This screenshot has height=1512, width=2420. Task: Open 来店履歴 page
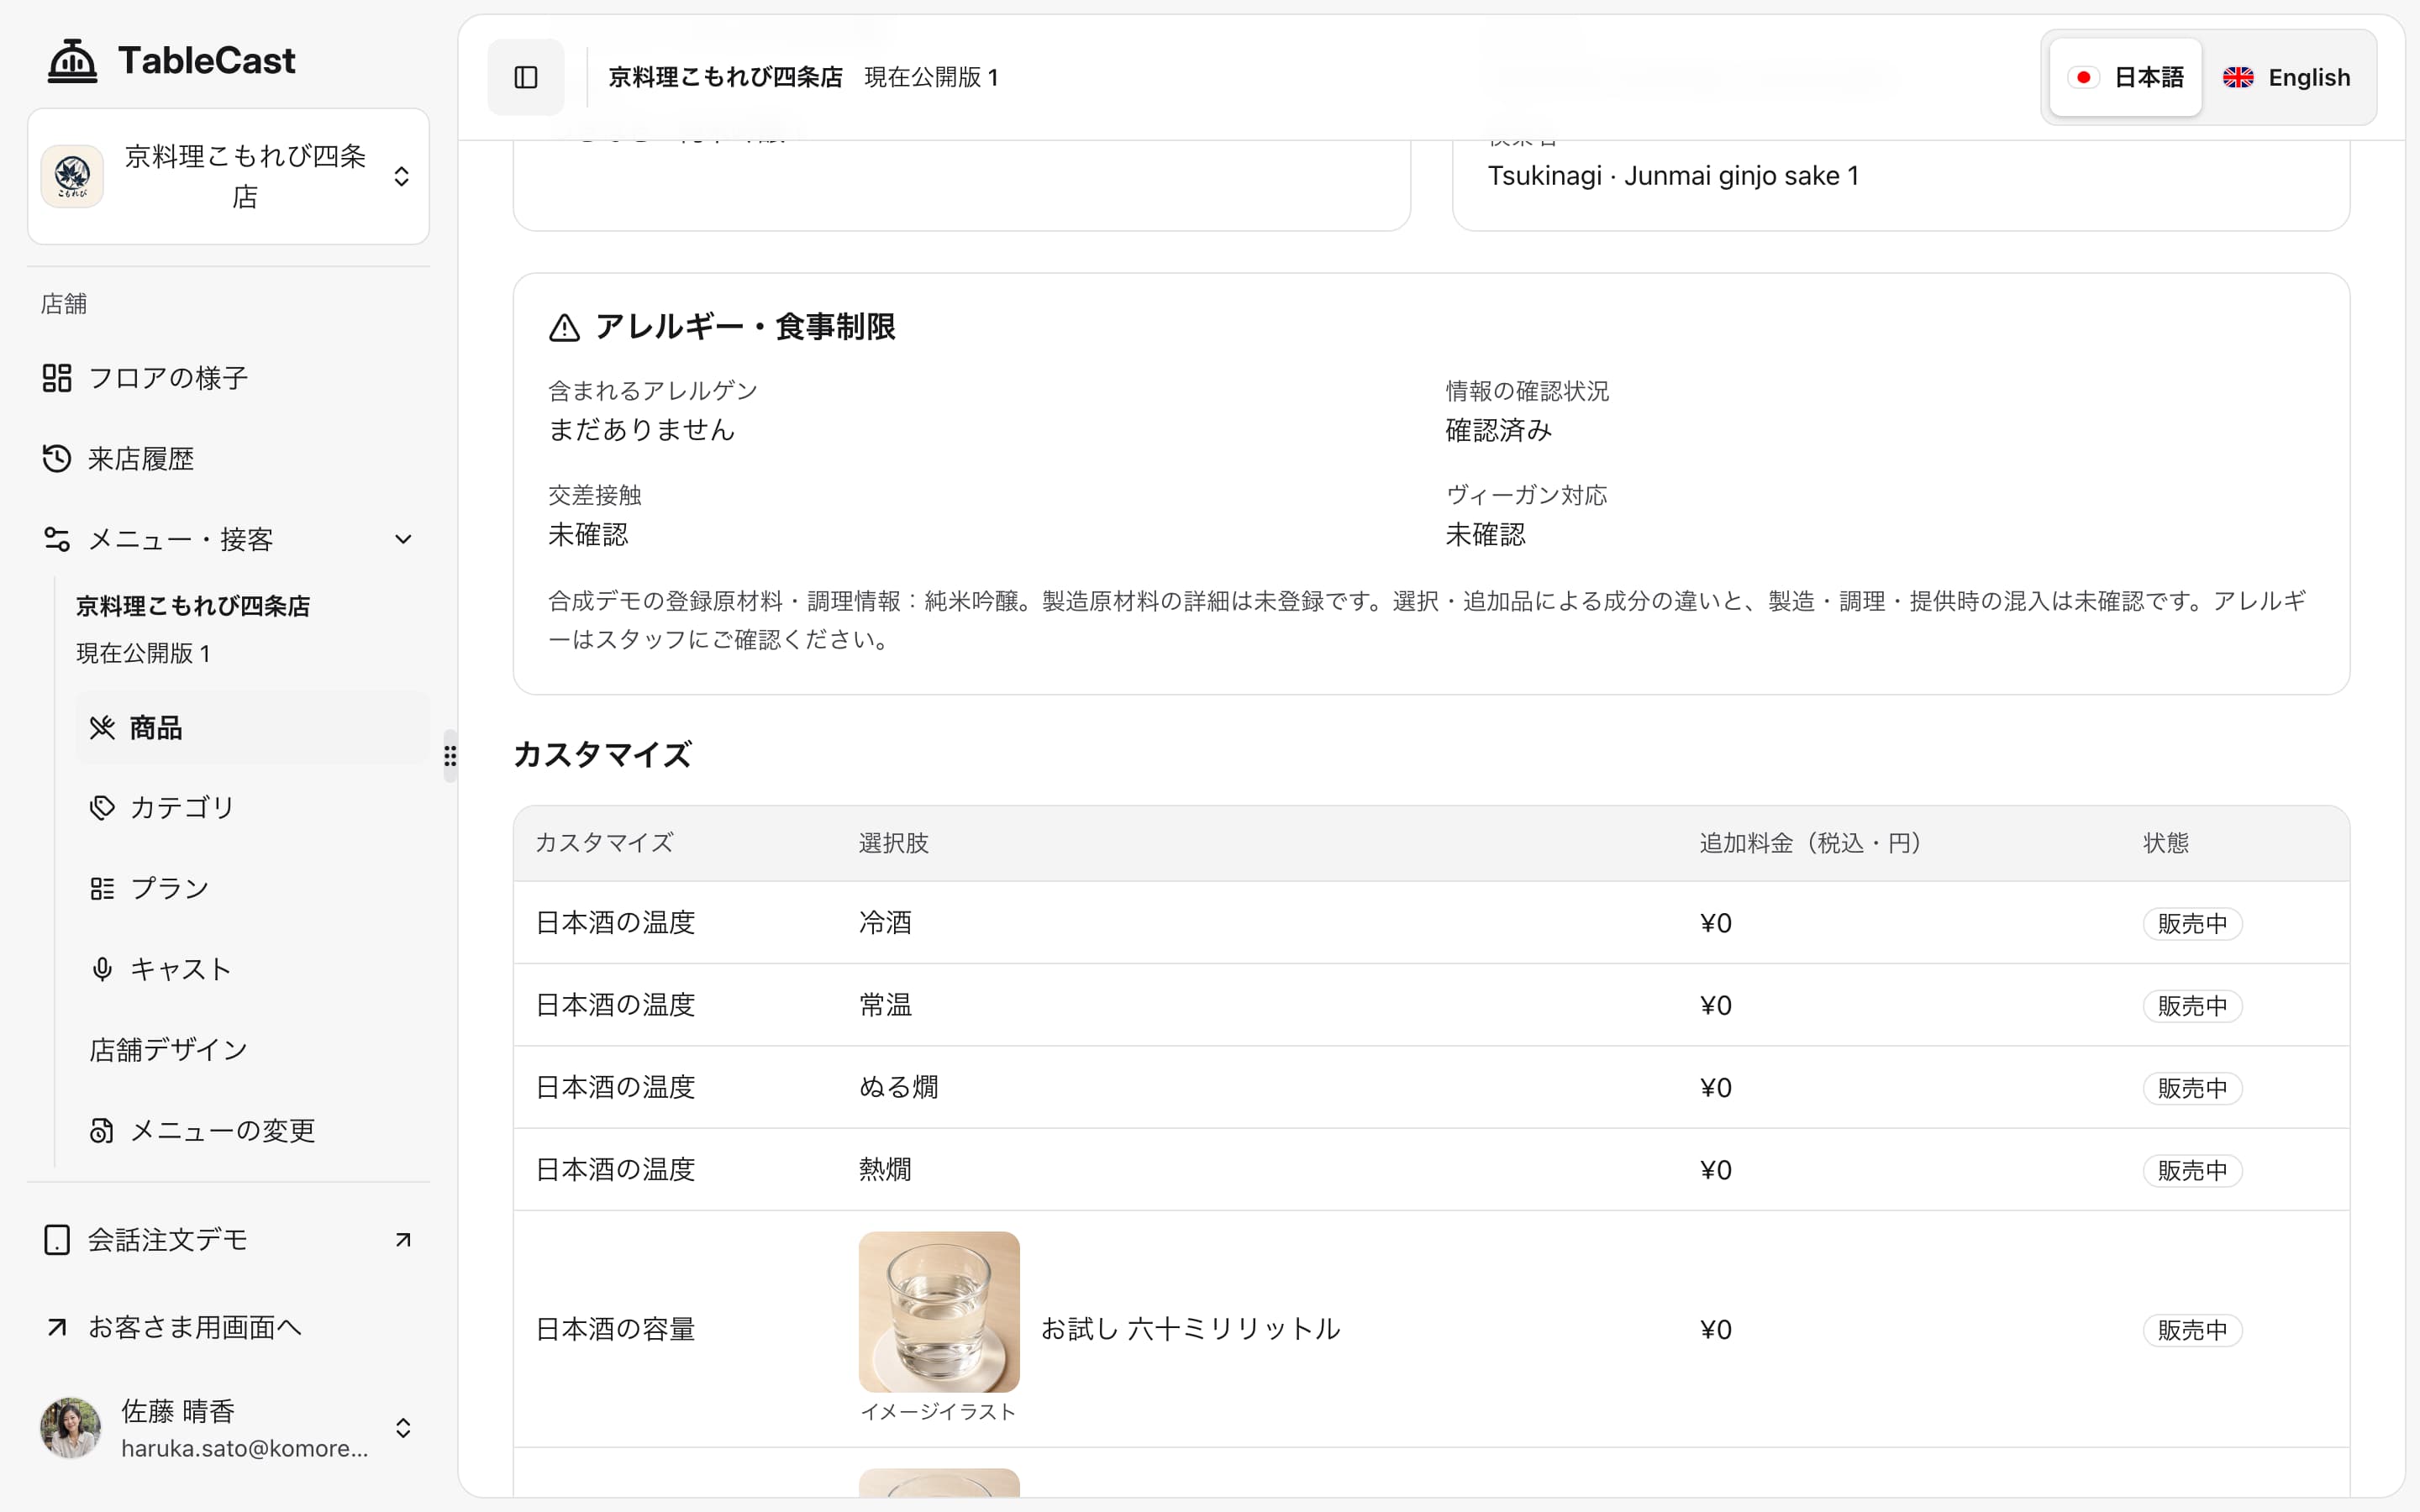[x=228, y=459]
